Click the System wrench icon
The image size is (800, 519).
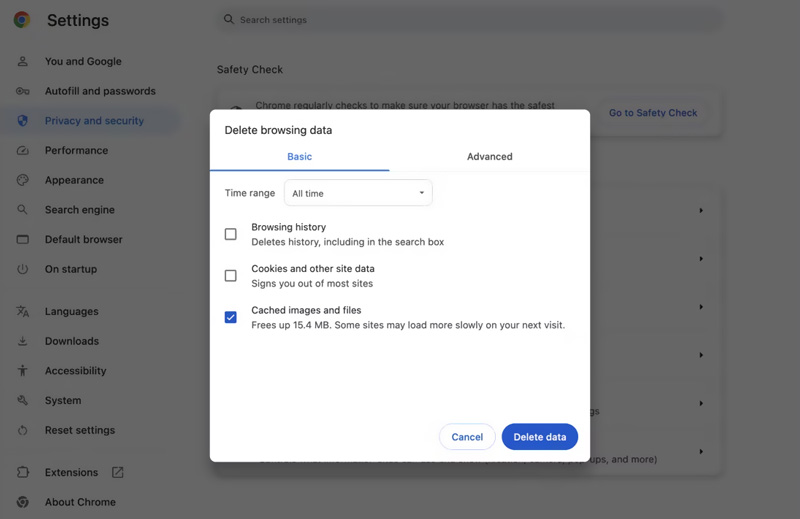22,400
